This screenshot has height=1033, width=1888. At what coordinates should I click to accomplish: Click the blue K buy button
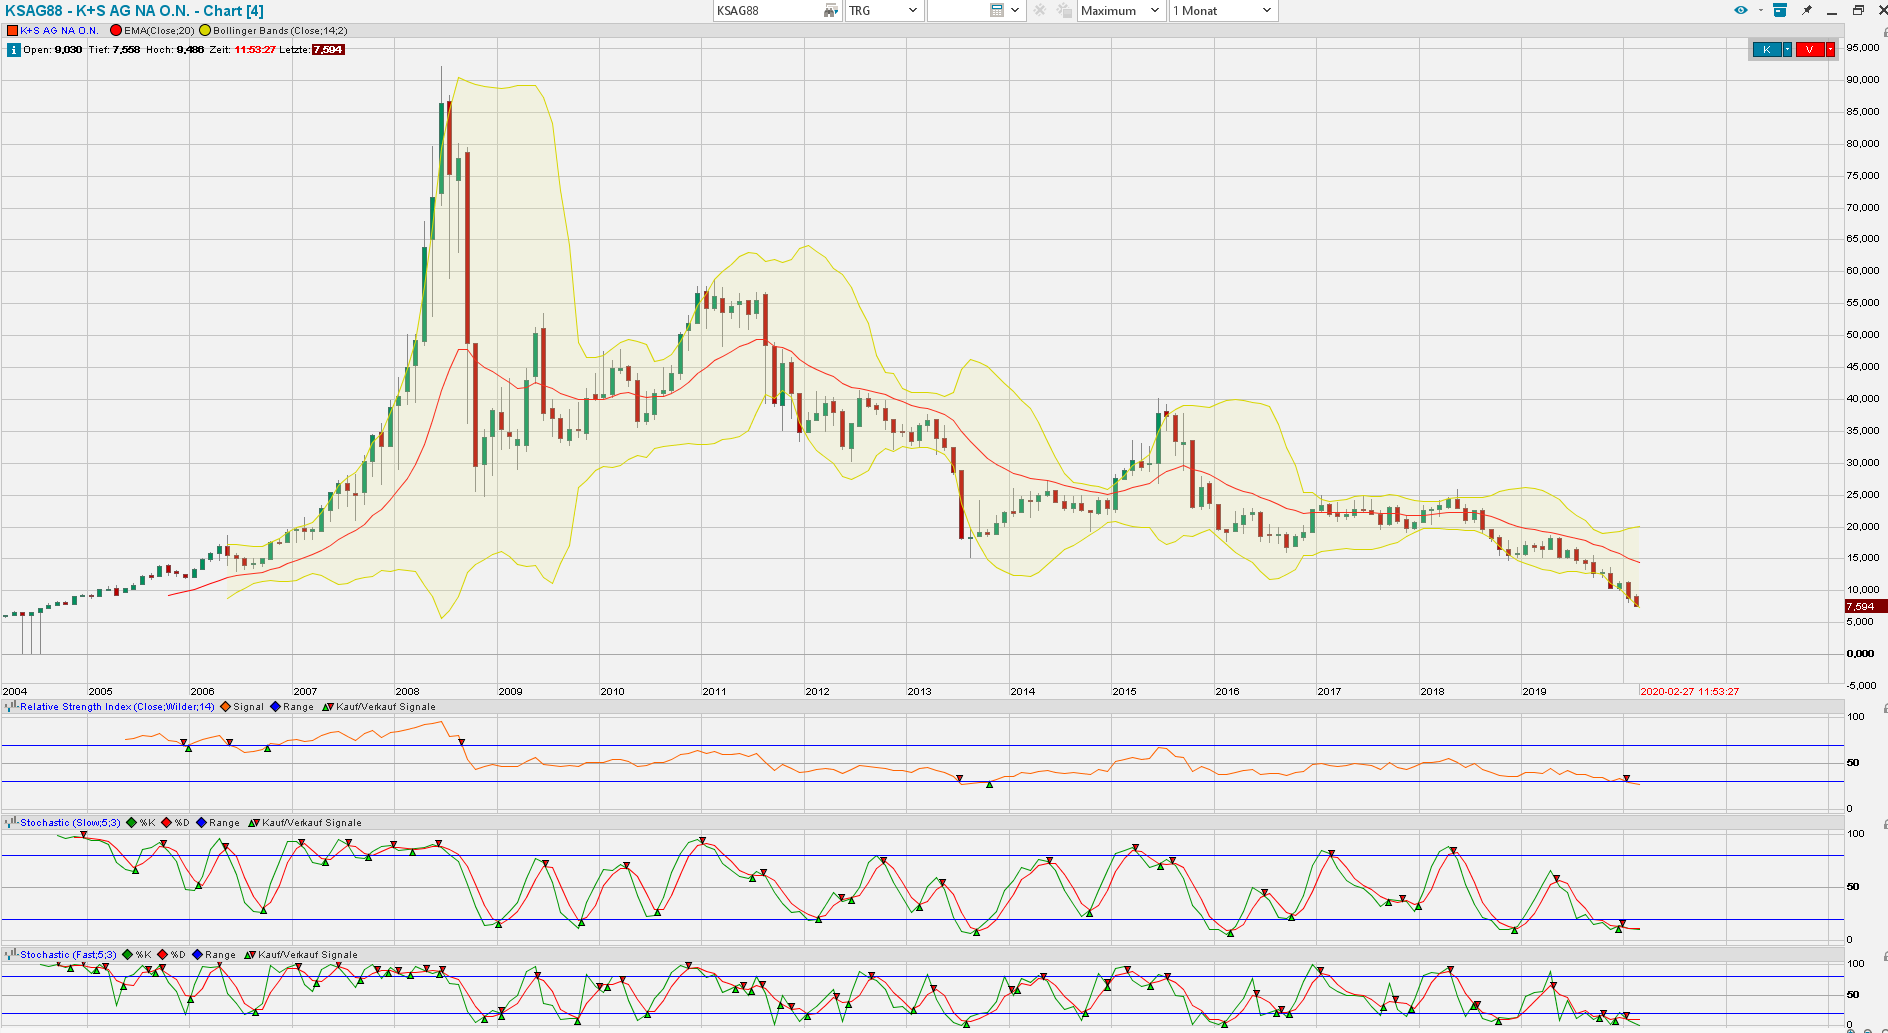click(x=1766, y=50)
